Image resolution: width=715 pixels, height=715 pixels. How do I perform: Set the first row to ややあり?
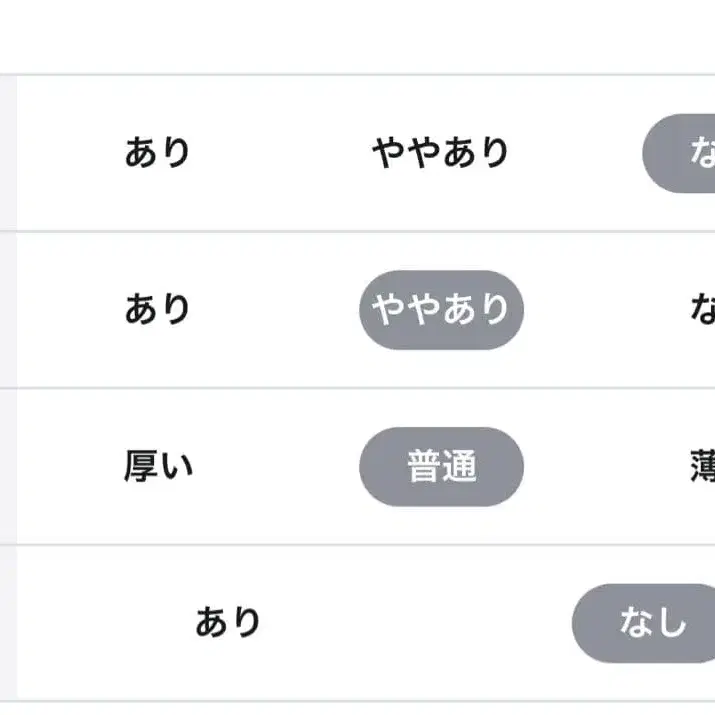(441, 153)
